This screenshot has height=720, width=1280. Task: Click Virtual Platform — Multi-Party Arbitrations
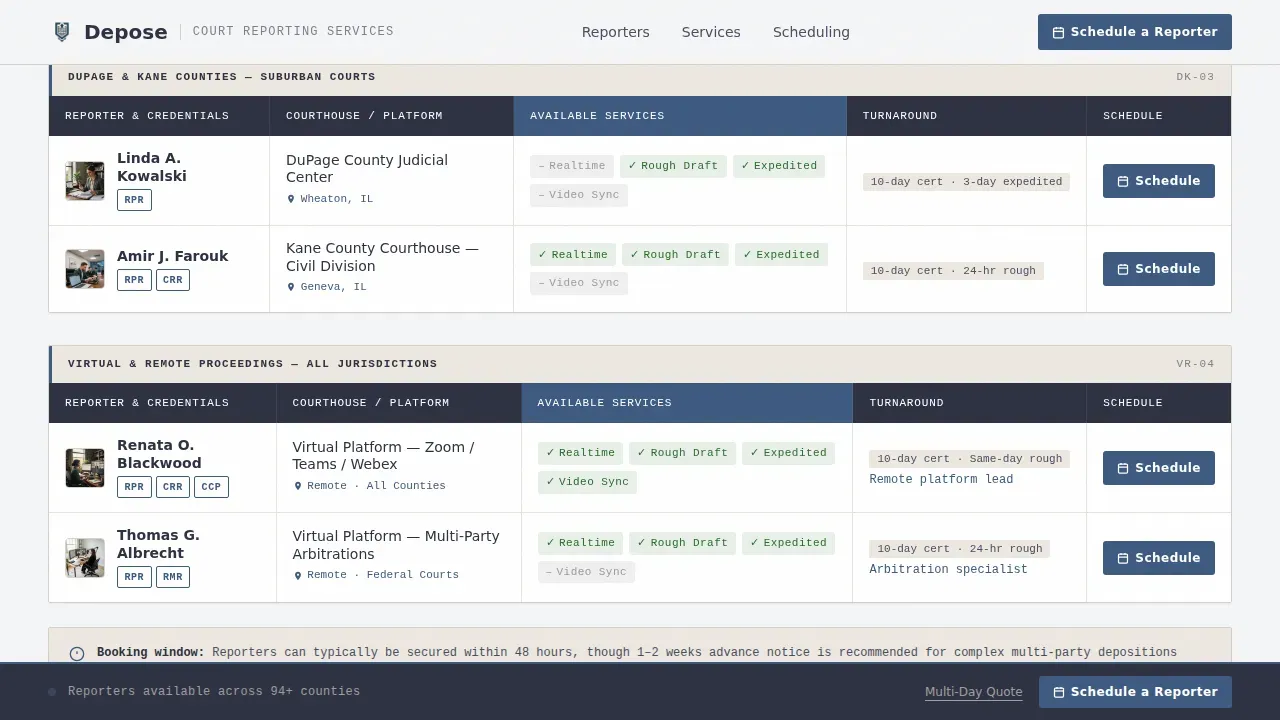tap(396, 545)
